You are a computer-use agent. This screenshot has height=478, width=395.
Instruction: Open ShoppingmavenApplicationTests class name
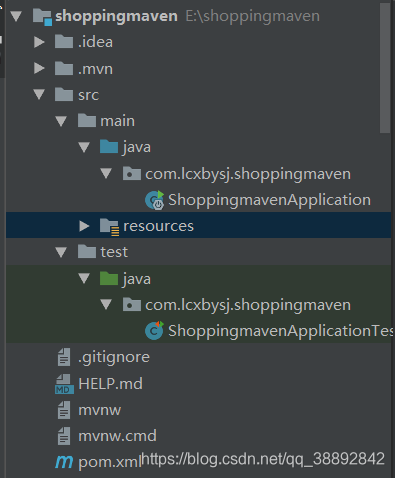pyautogui.click(x=280, y=331)
